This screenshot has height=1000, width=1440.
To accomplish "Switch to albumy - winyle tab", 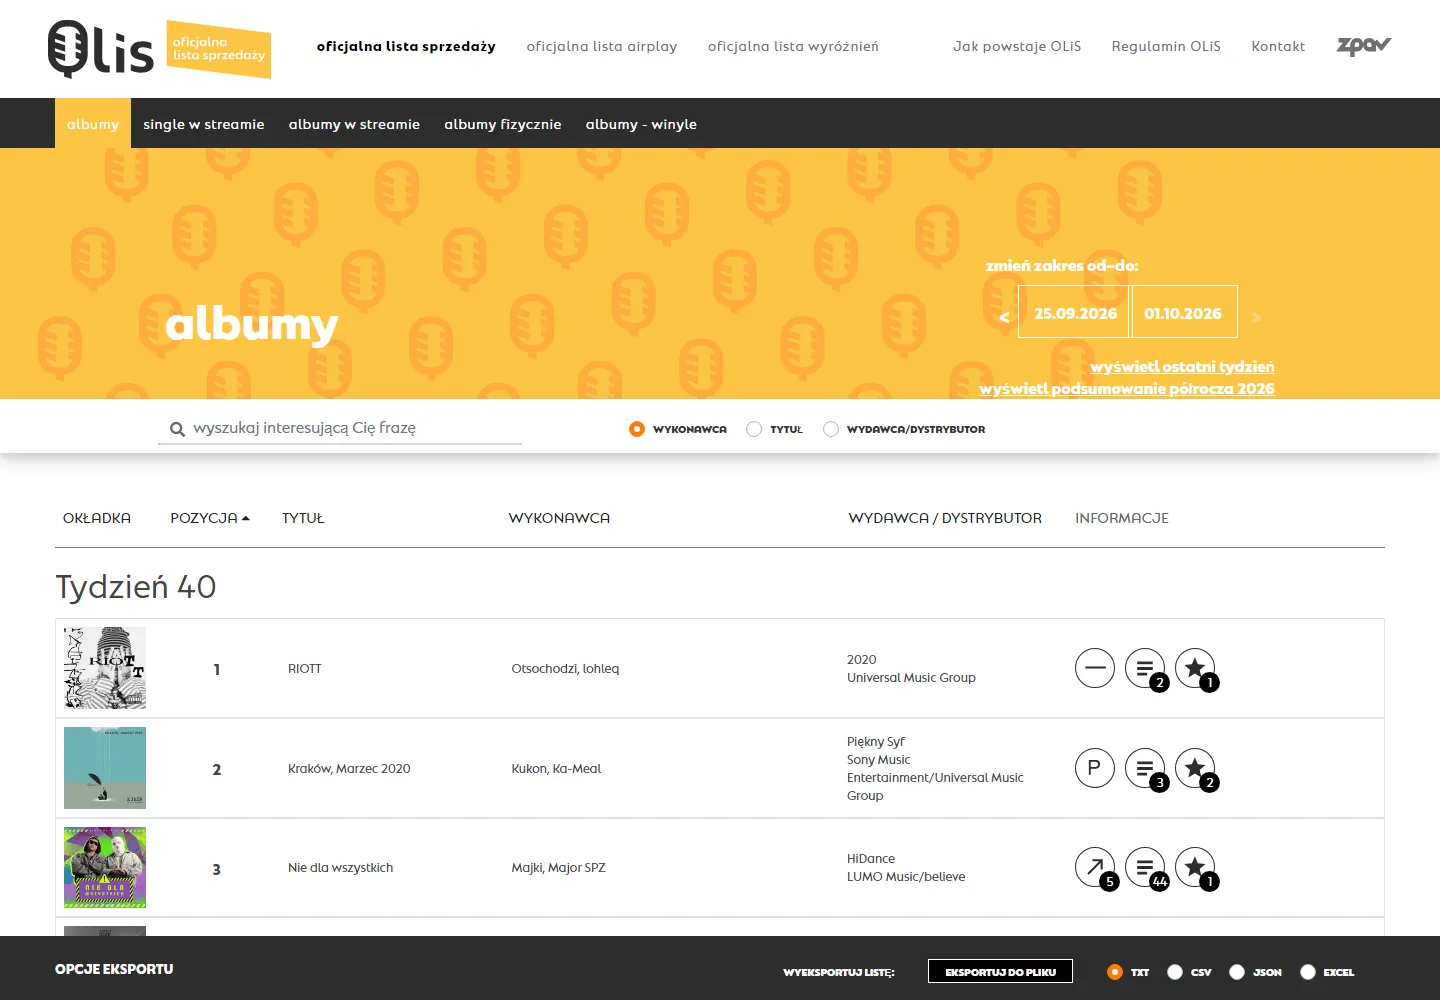I will point(641,124).
